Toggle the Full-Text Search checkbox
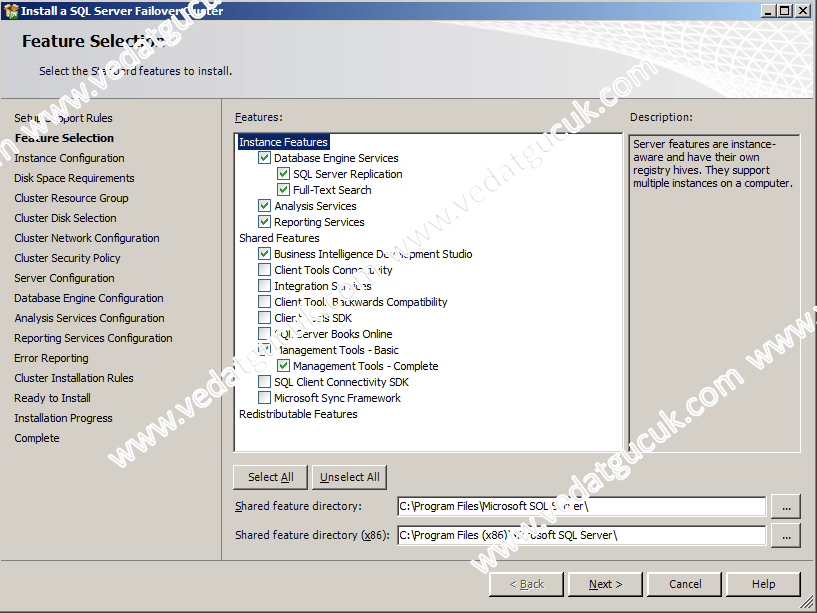 coord(283,190)
